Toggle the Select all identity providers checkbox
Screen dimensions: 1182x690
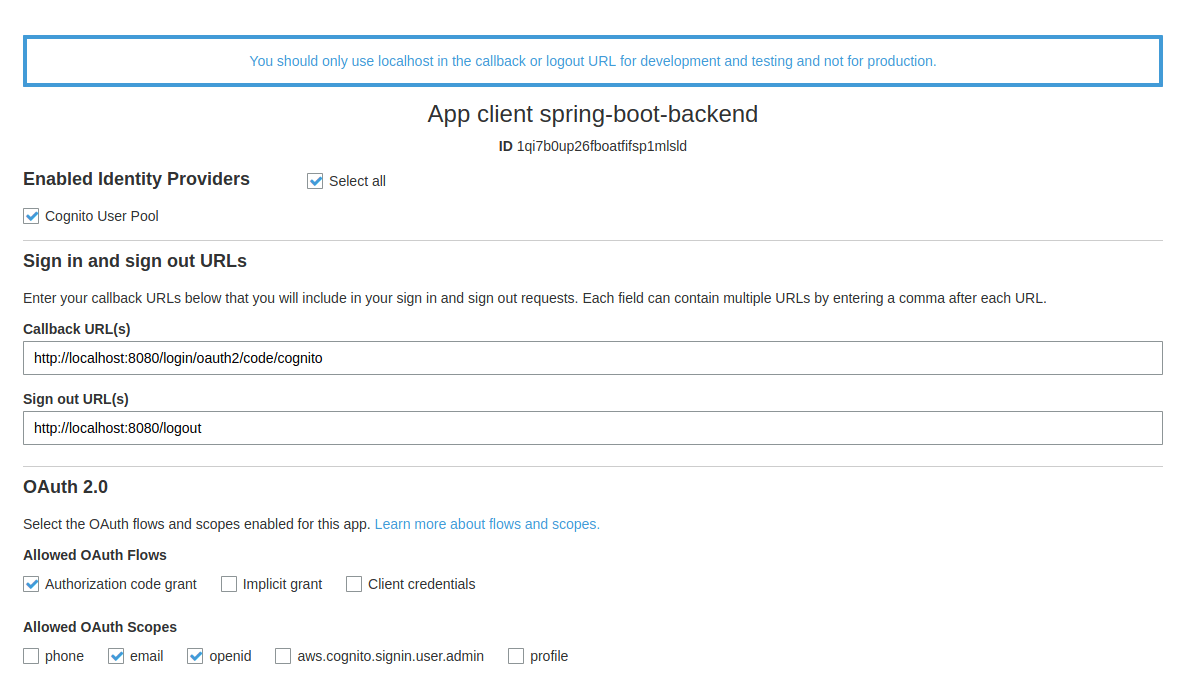[315, 181]
